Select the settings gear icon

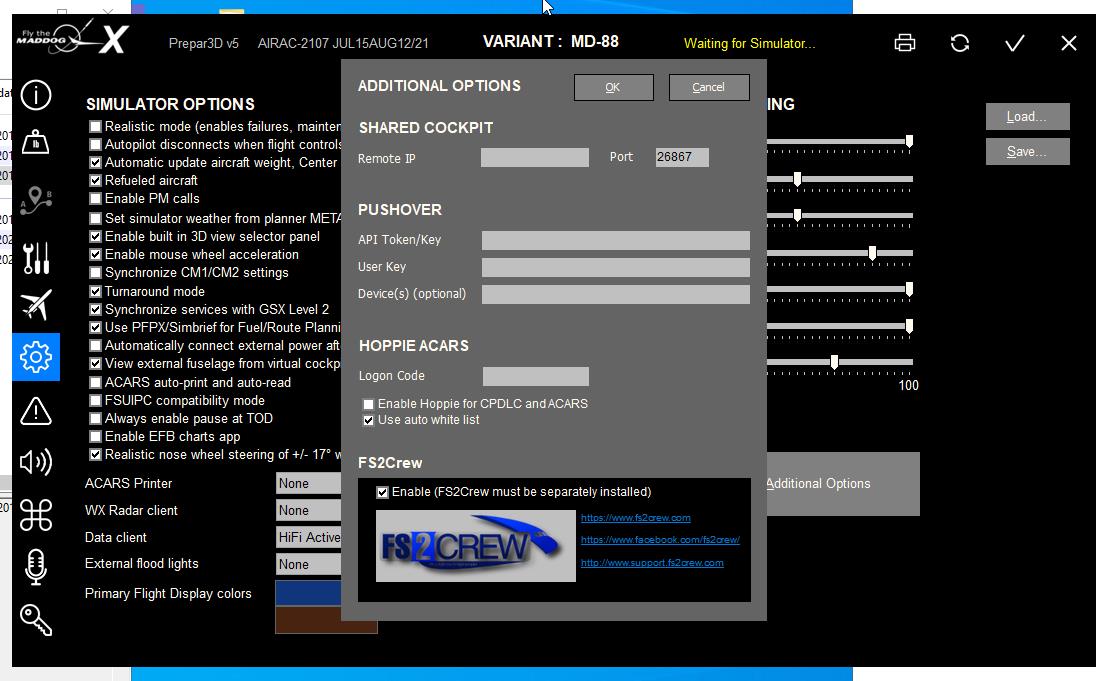pyautogui.click(x=36, y=357)
